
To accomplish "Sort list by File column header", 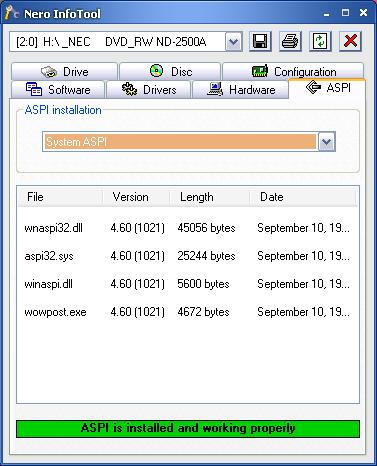I will (x=60, y=197).
